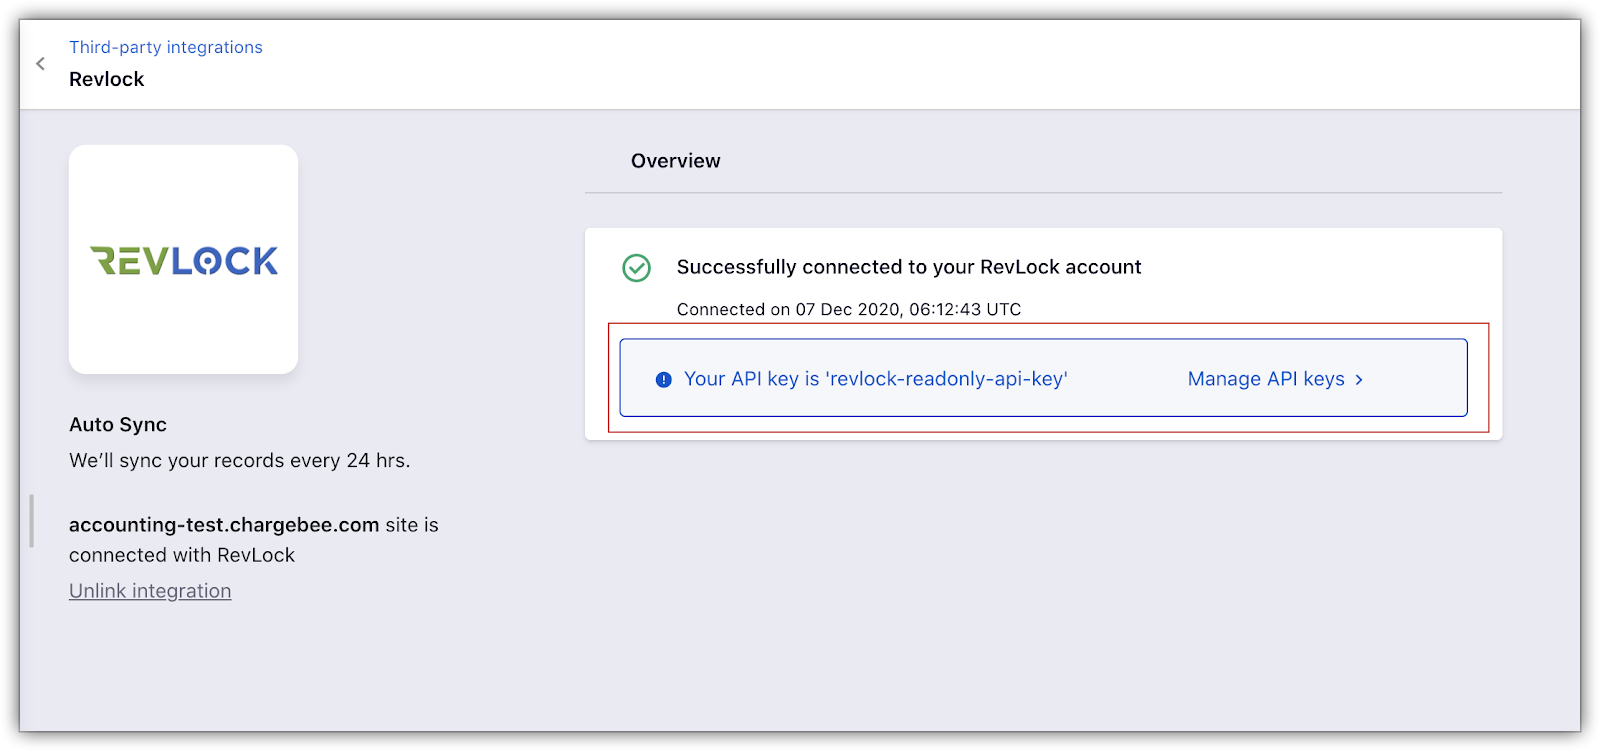Switch to the Overview tab
Viewport: 1600px width, 751px height.
pyautogui.click(x=675, y=161)
